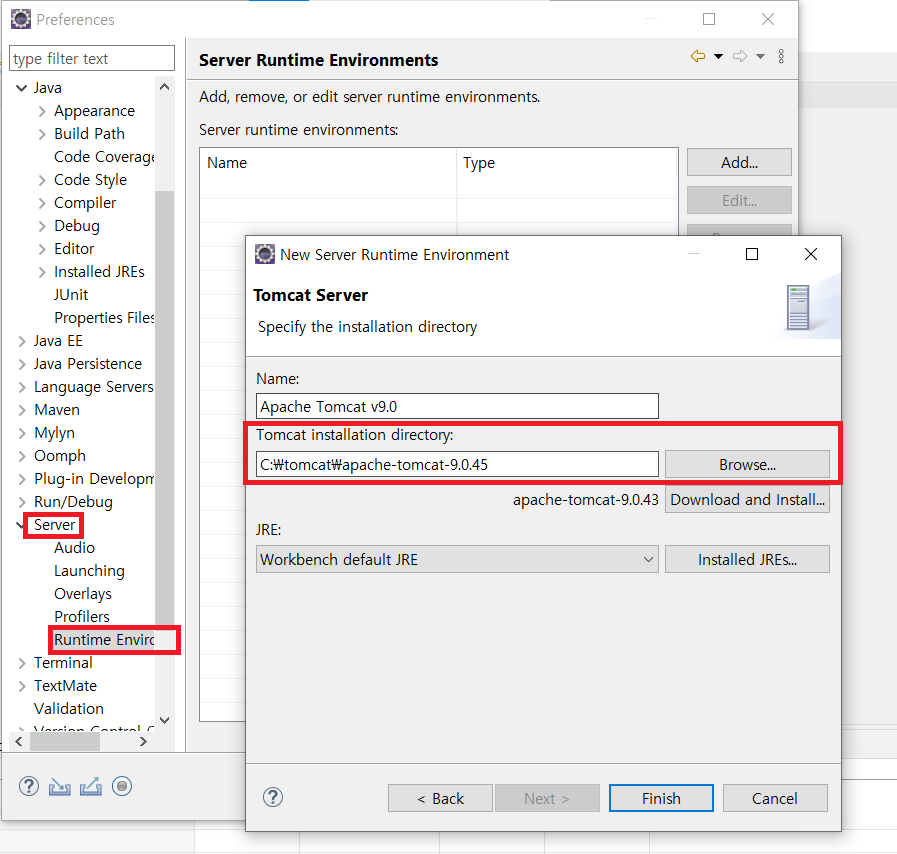Viewport: 897px width, 854px height.
Task: Select Profilers under Server
Action: [x=82, y=617]
